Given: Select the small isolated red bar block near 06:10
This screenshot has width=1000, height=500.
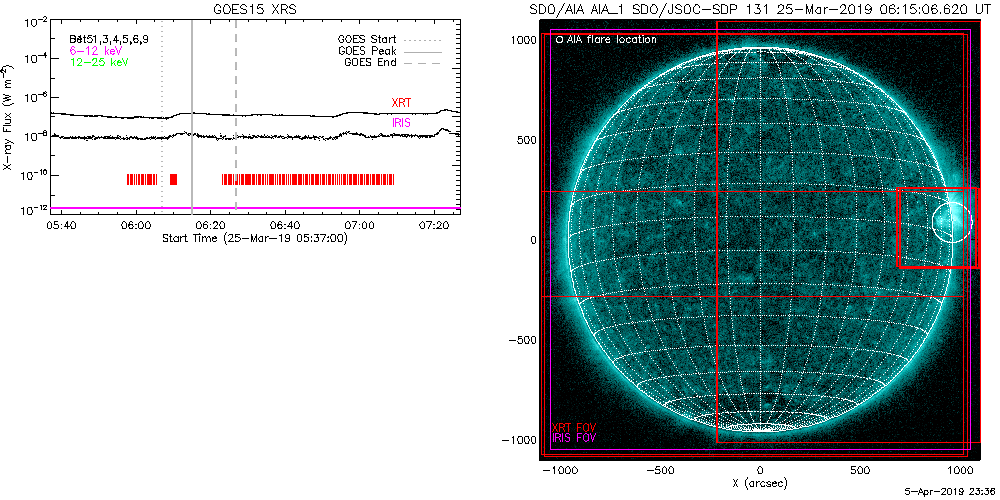Looking at the screenshot, I should coord(173,179).
